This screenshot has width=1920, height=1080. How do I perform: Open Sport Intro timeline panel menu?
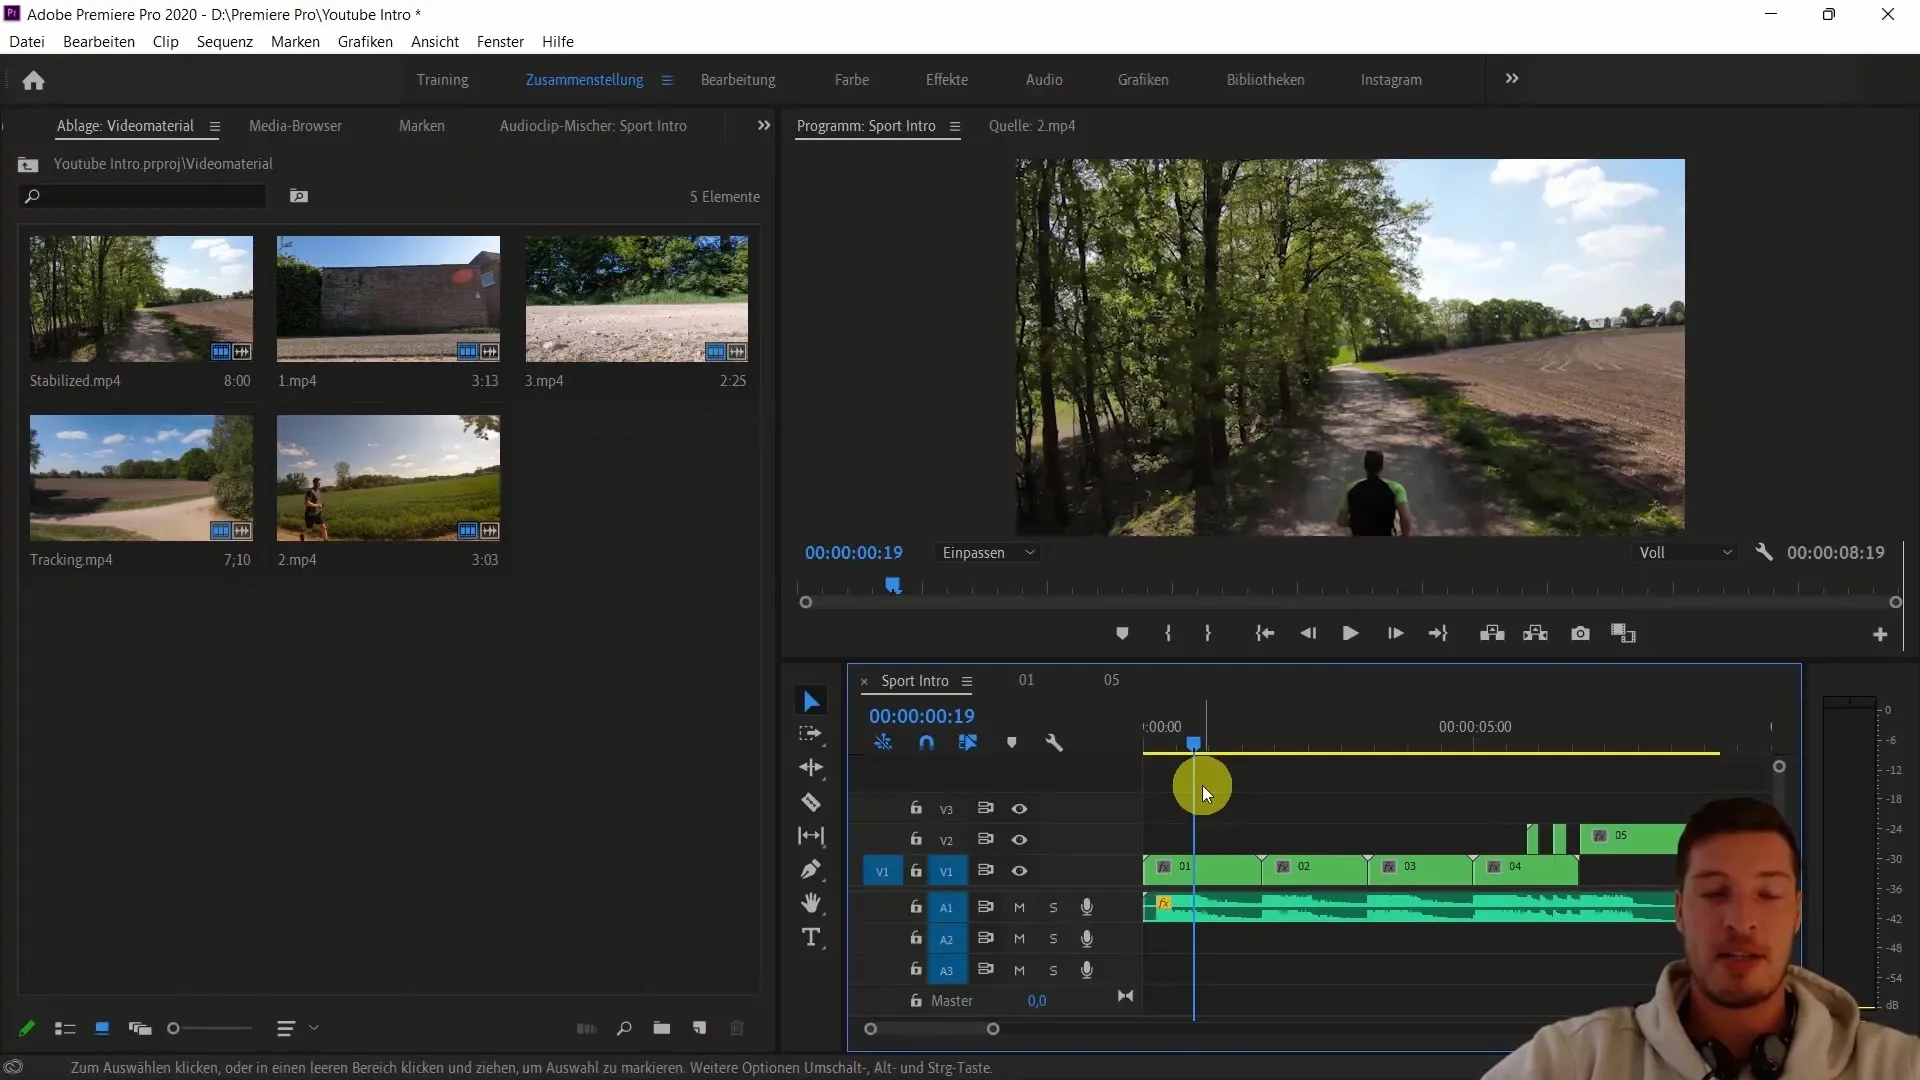[x=967, y=681]
